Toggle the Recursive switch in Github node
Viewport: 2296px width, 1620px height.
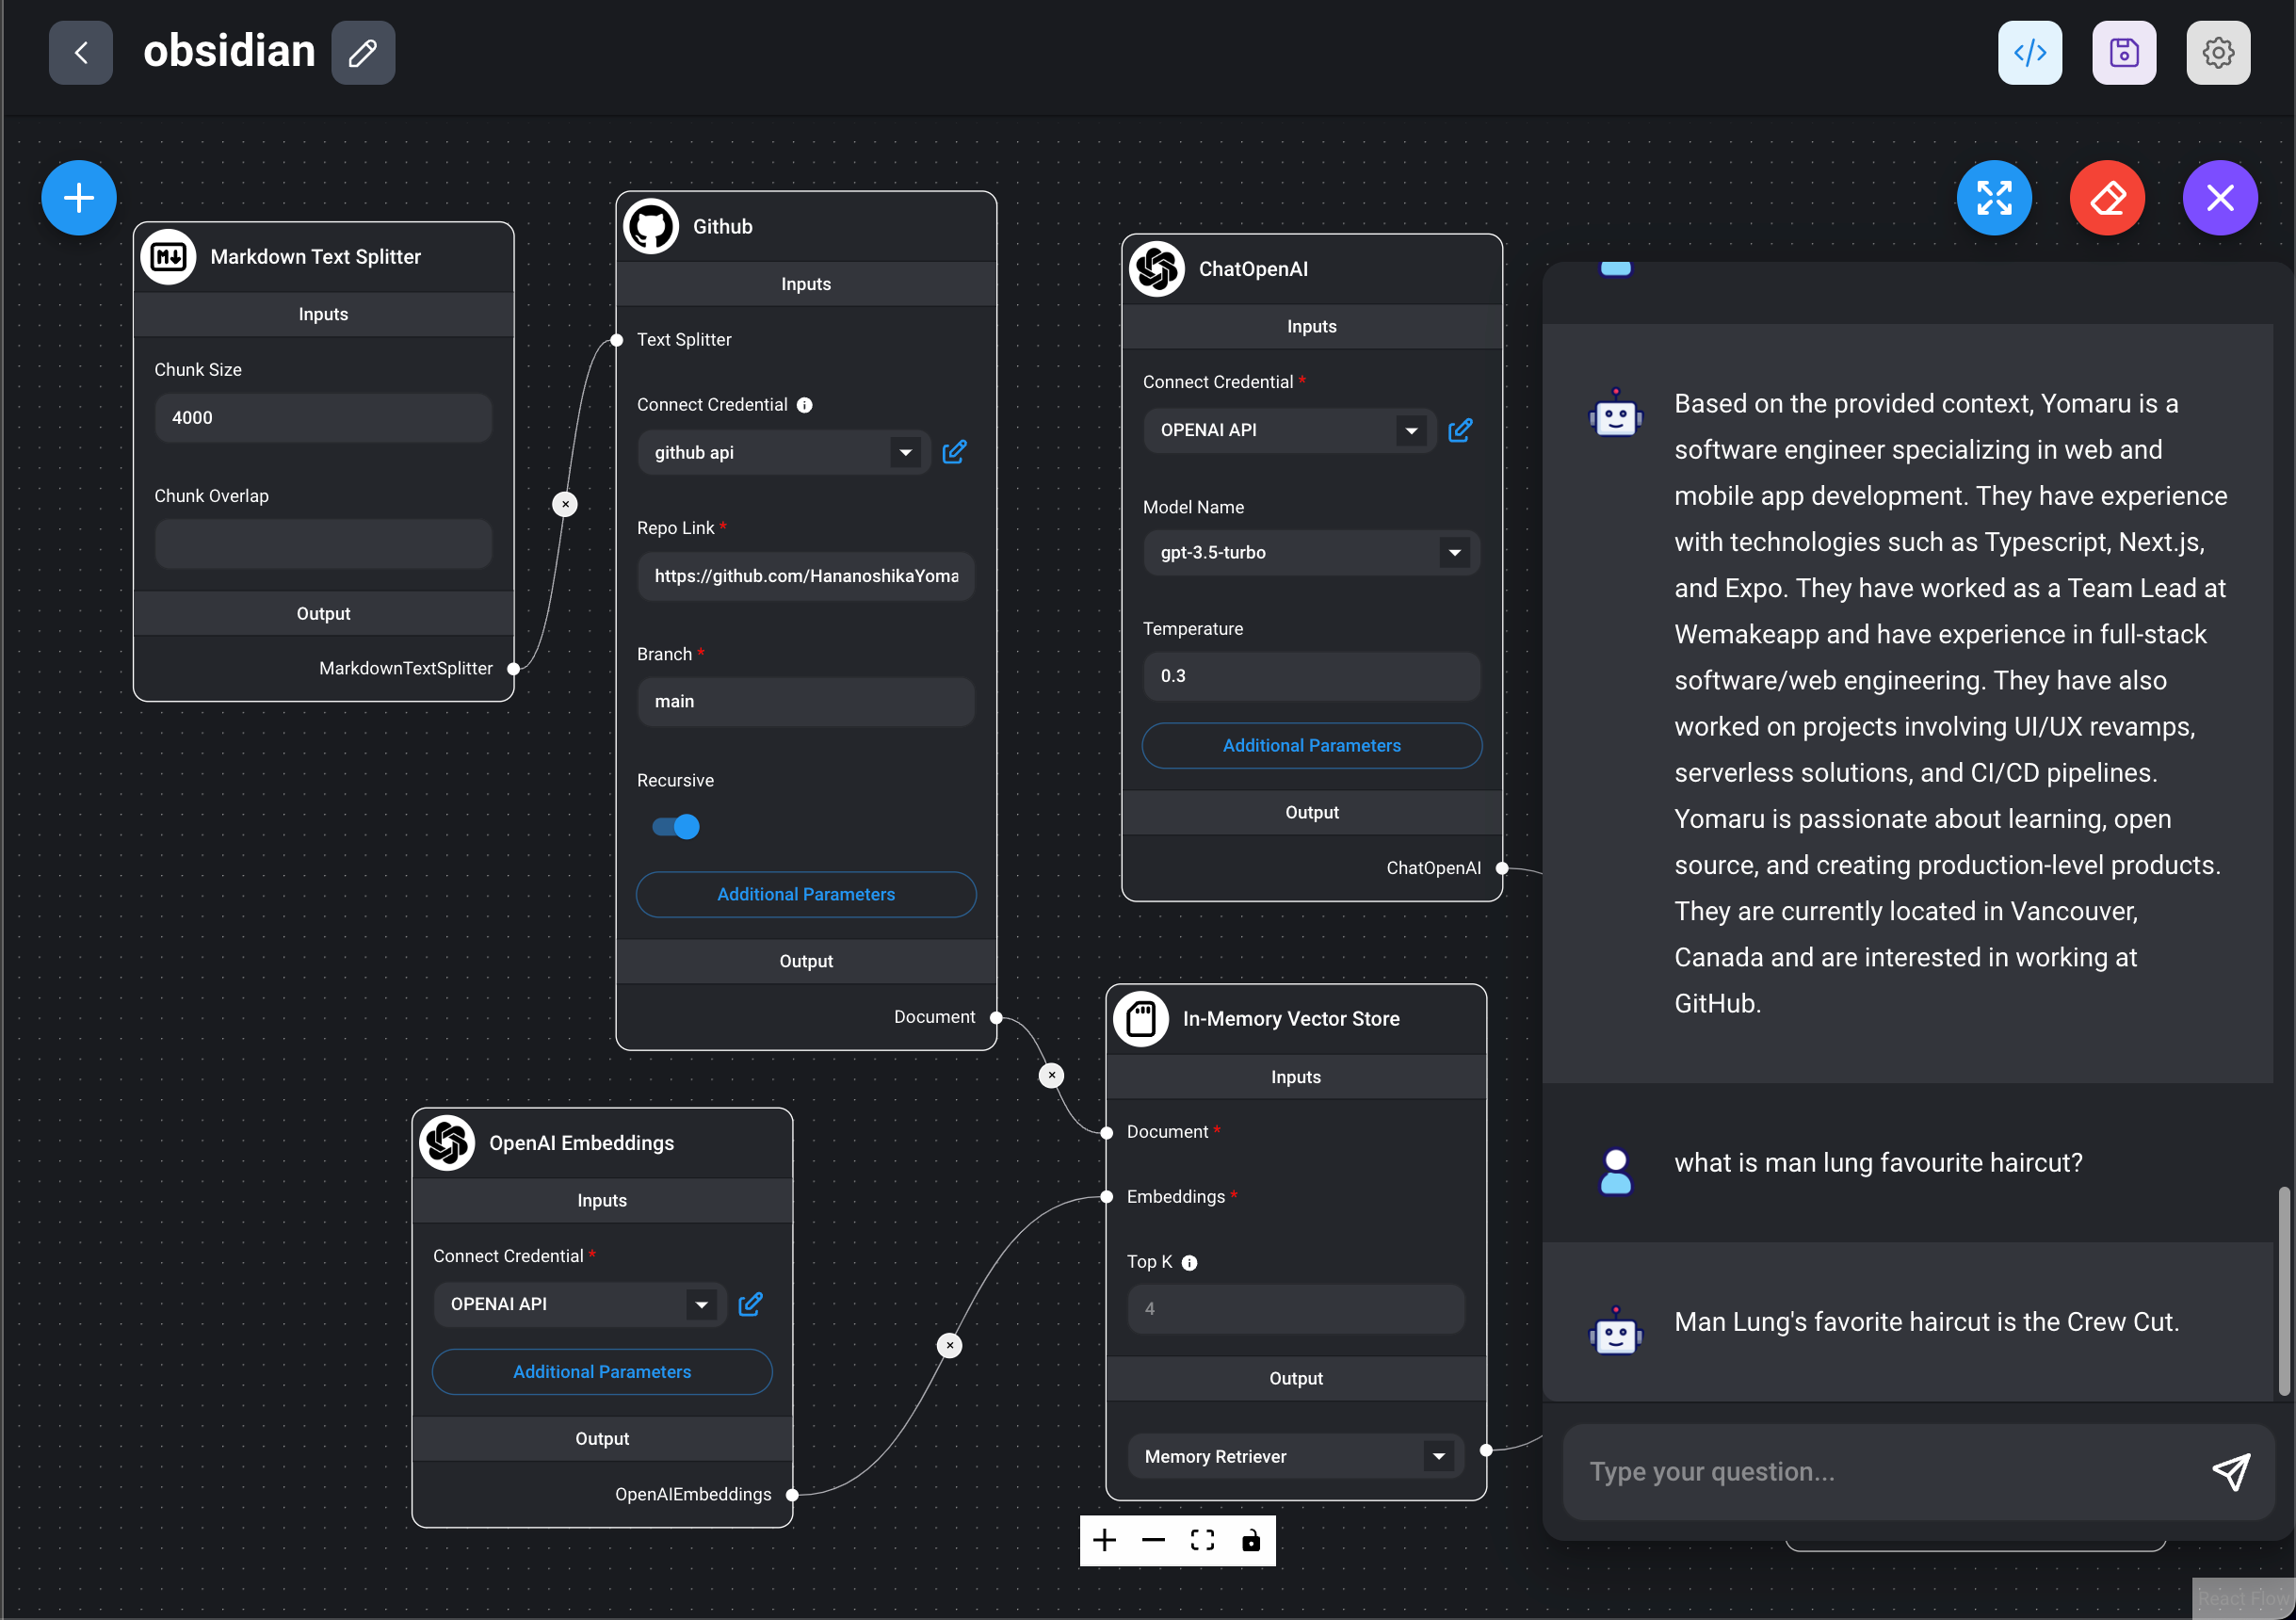click(676, 827)
